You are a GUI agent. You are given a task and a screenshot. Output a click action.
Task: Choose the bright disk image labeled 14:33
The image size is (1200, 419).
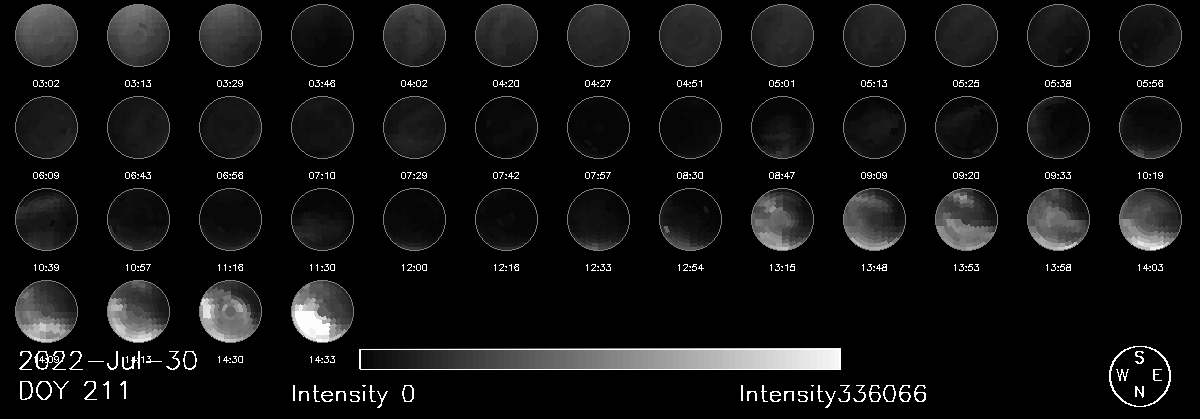pos(322,312)
